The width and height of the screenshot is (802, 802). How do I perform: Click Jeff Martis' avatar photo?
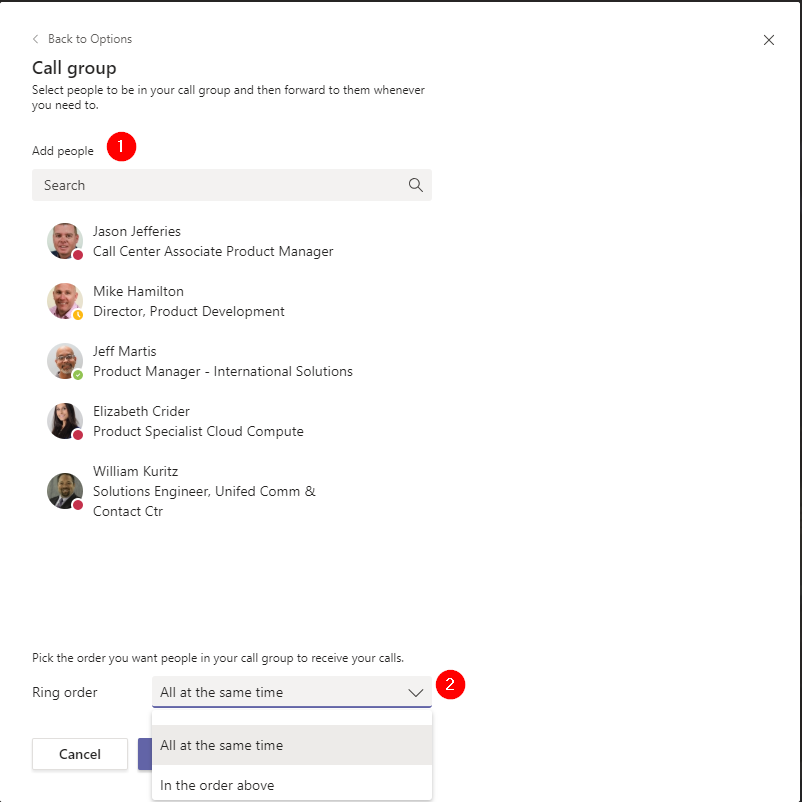click(65, 361)
